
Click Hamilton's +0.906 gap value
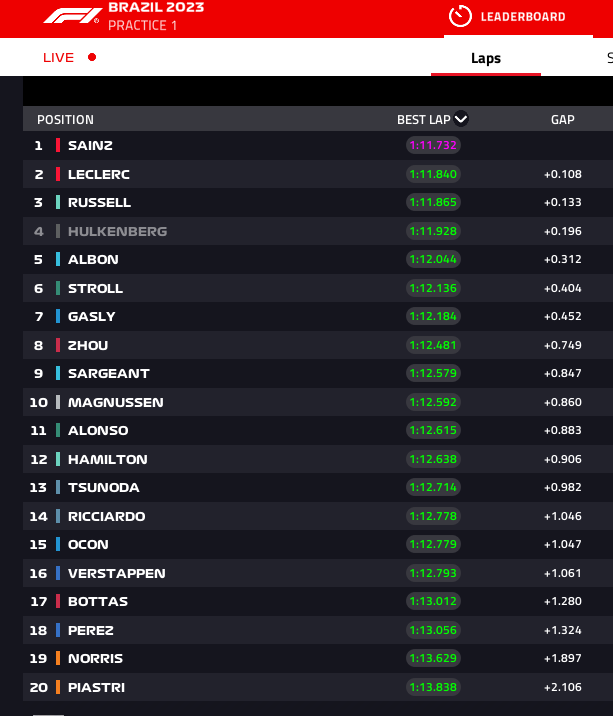563,459
